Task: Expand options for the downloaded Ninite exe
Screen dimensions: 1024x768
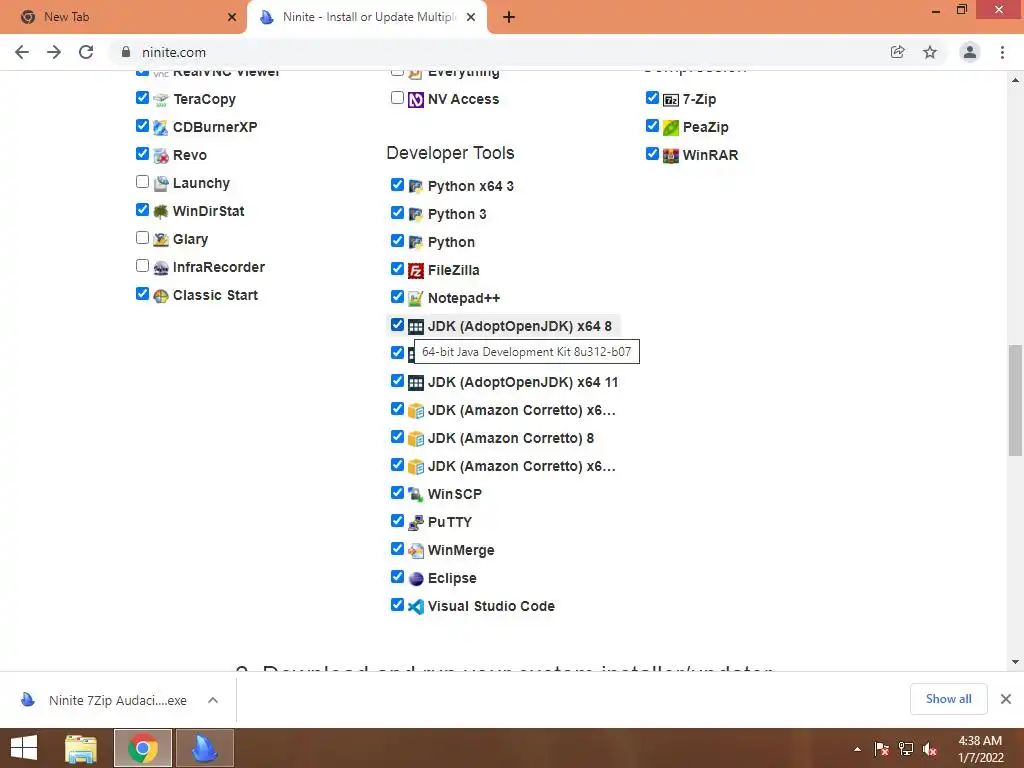Action: (x=213, y=700)
